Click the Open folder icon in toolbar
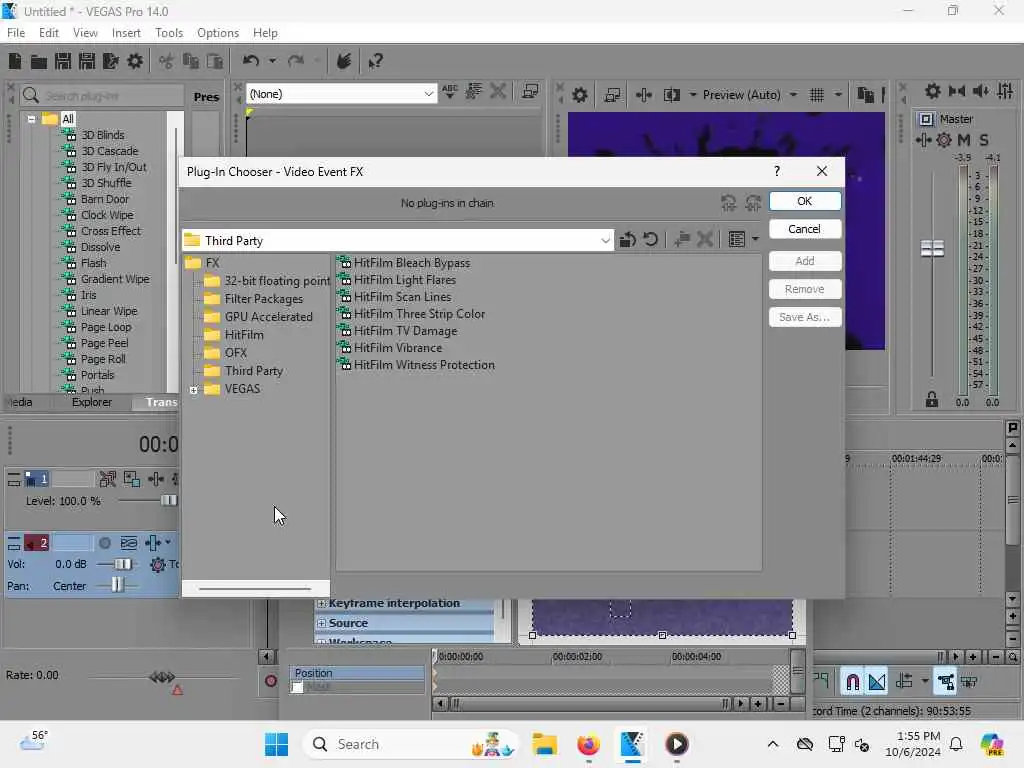The height and width of the screenshot is (768, 1024). pos(39,61)
